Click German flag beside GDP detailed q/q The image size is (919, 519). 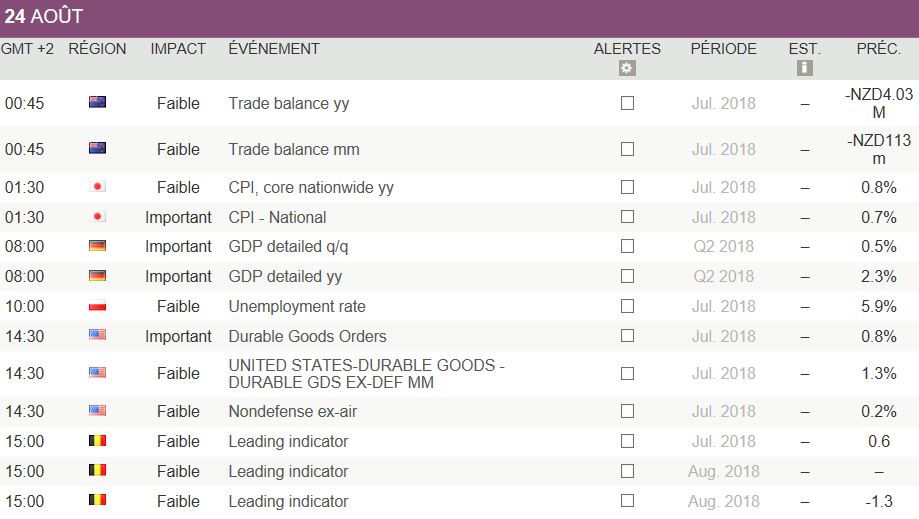tap(98, 246)
